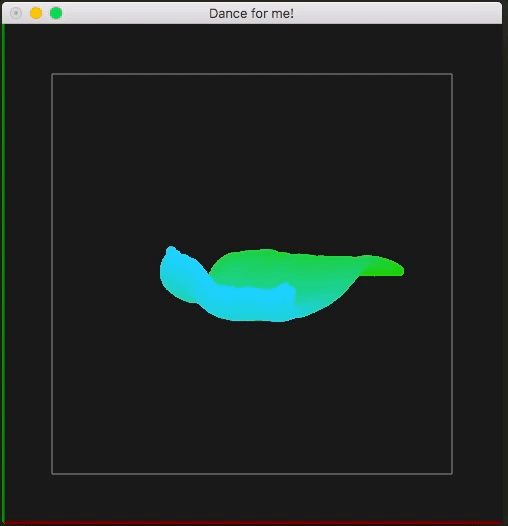The width and height of the screenshot is (508, 526).
Task: Zoom the window with the green button
Action: point(56,13)
